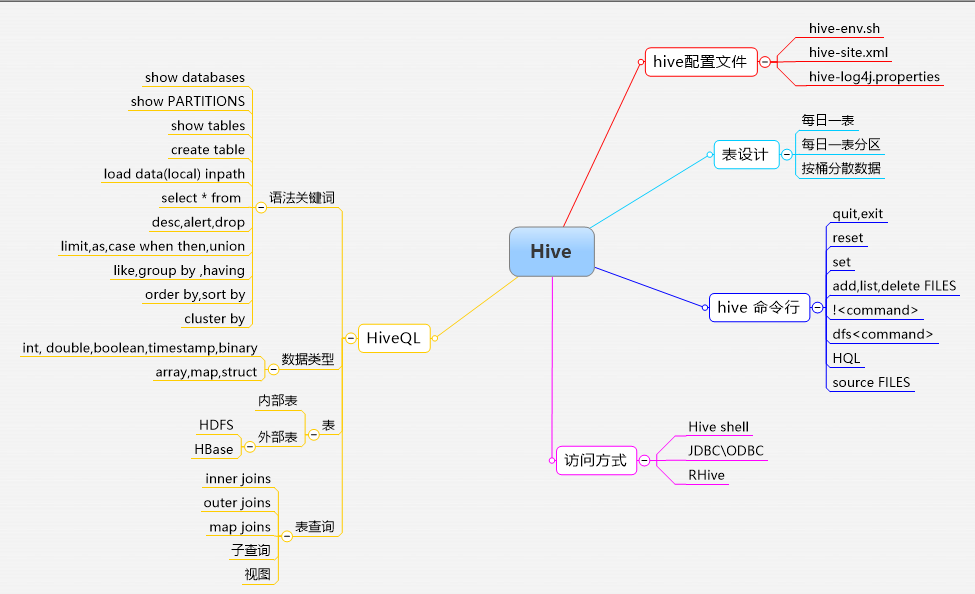Select the source FILES node

[x=869, y=382]
